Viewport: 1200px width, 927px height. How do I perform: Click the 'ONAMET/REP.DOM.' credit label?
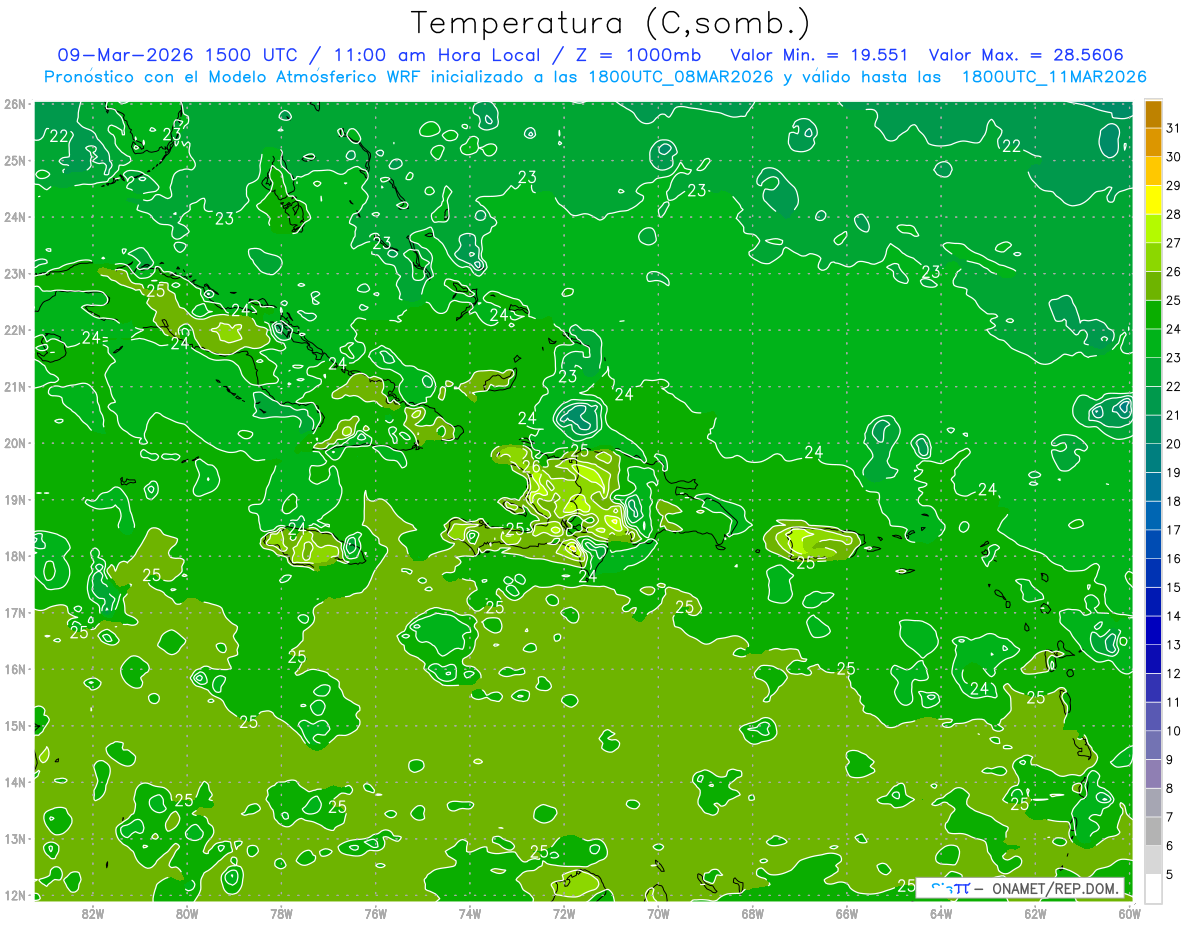(x=1054, y=888)
